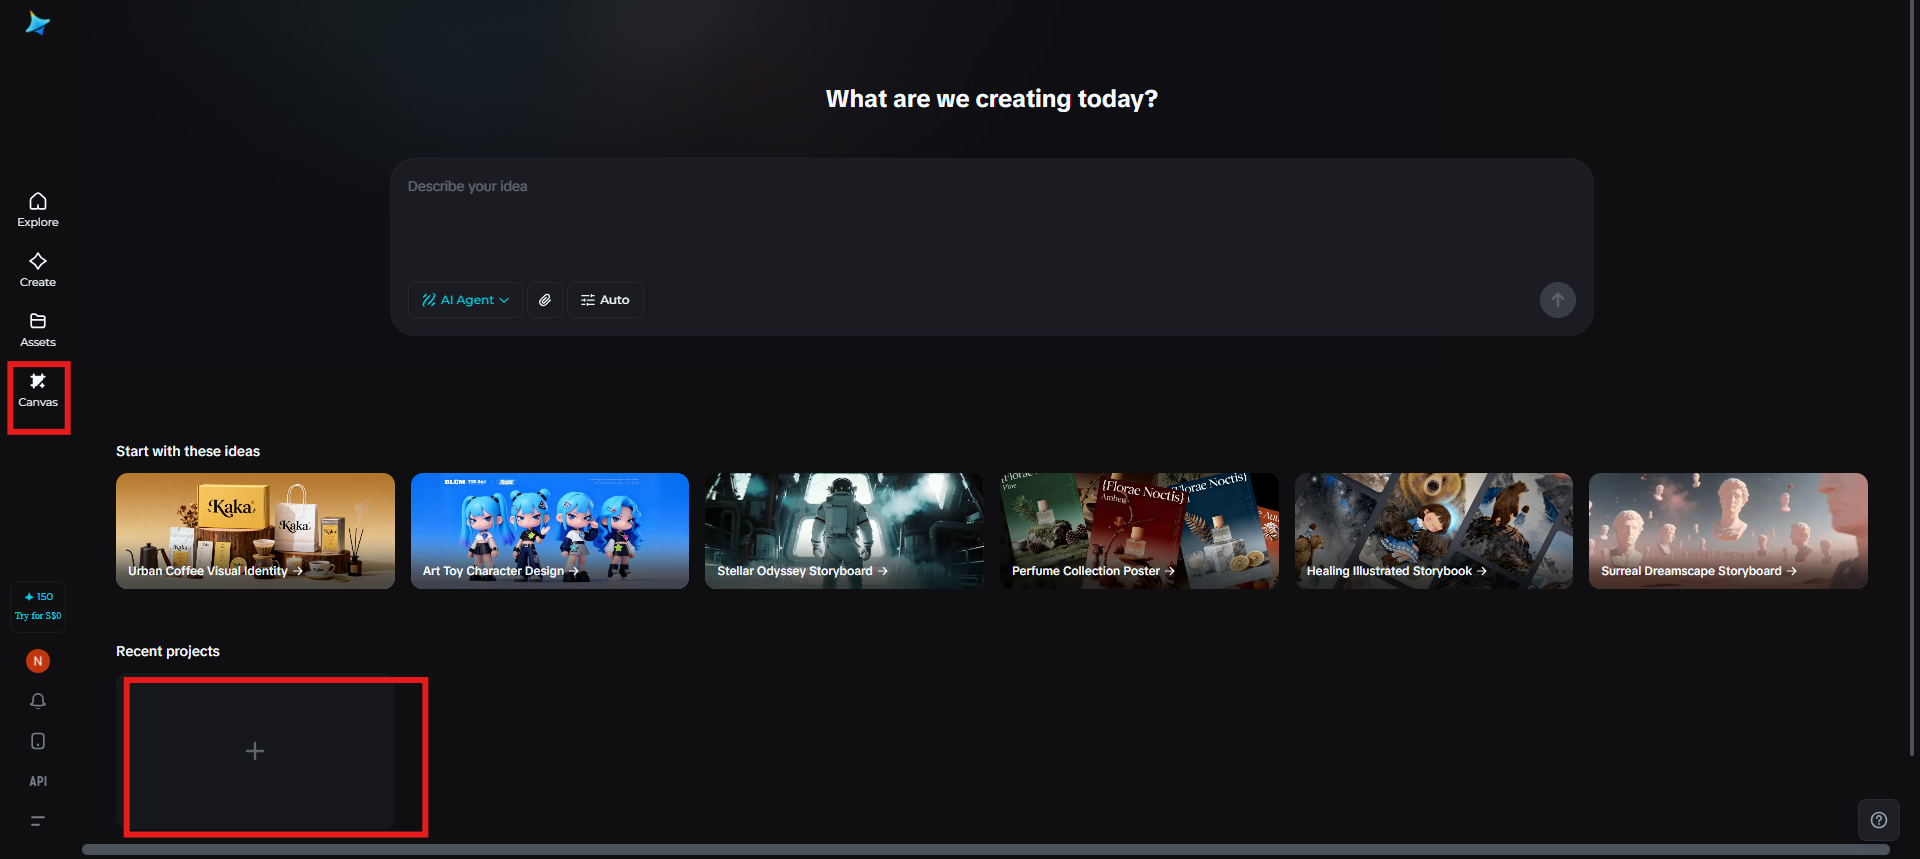Screen dimensions: 1920x859
Task: Click the send arrow button
Action: click(1557, 300)
